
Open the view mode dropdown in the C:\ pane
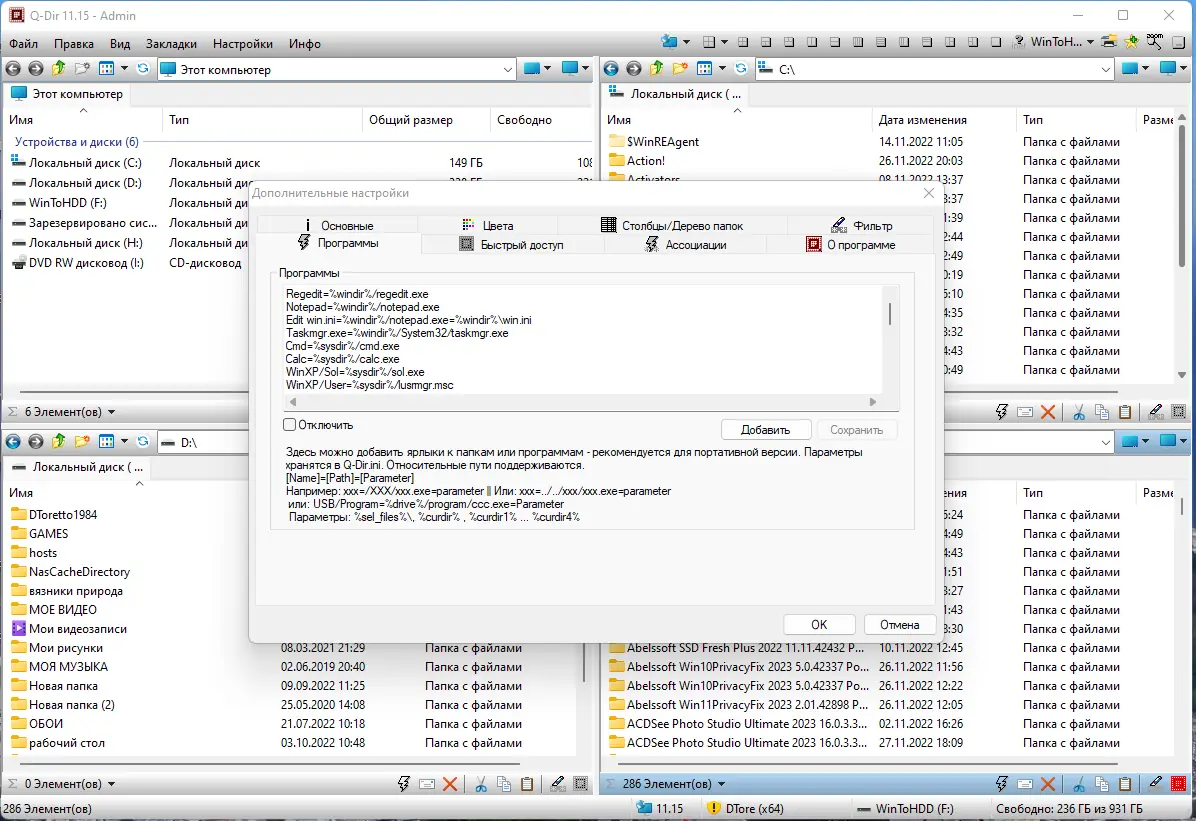[722, 69]
